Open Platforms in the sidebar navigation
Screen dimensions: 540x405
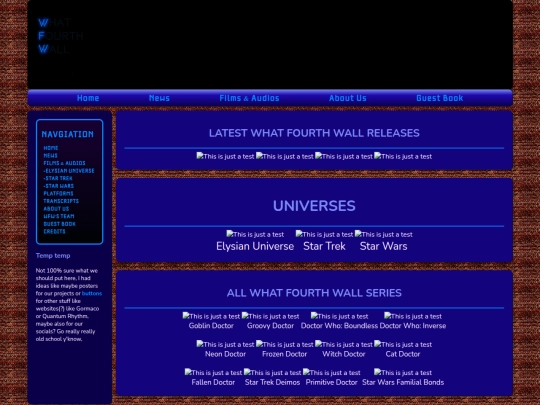tap(58, 194)
